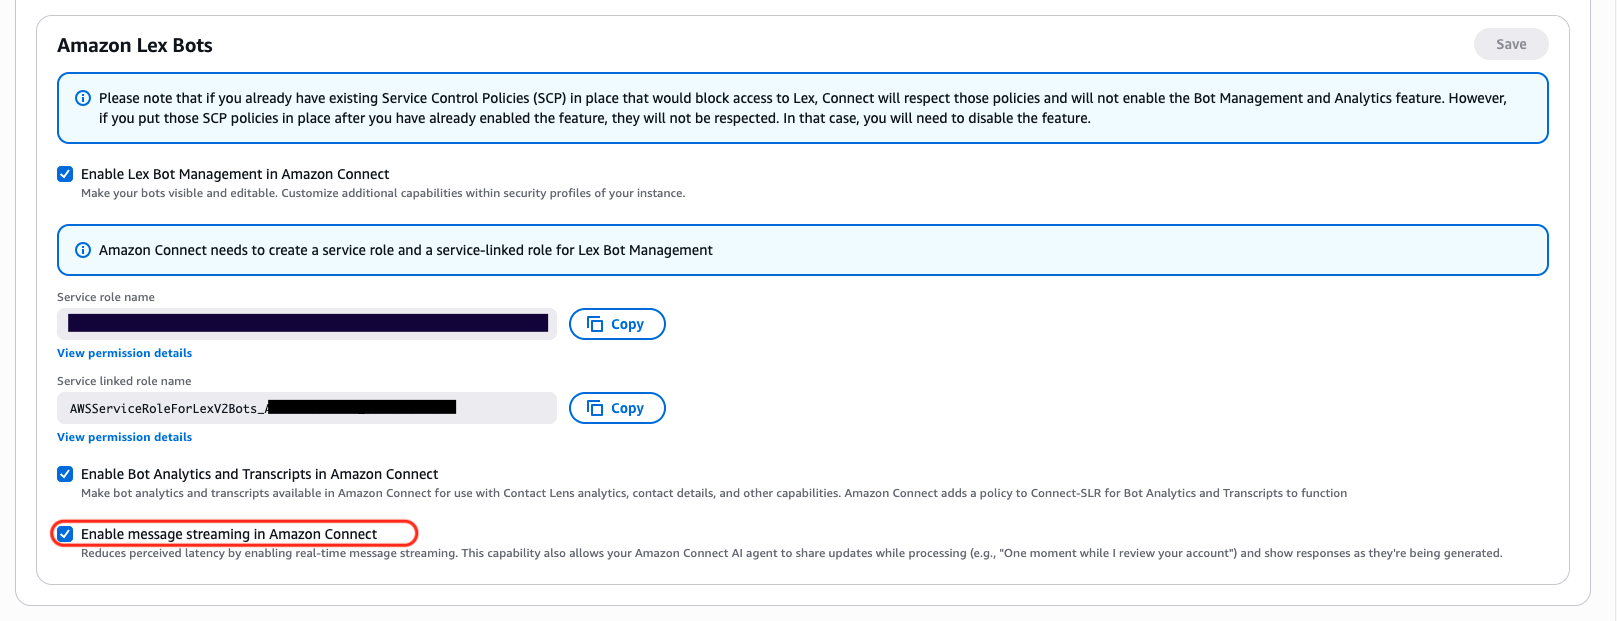This screenshot has height=621, width=1617.
Task: Click the copy icon beside Service linked role name
Action: tap(595, 407)
